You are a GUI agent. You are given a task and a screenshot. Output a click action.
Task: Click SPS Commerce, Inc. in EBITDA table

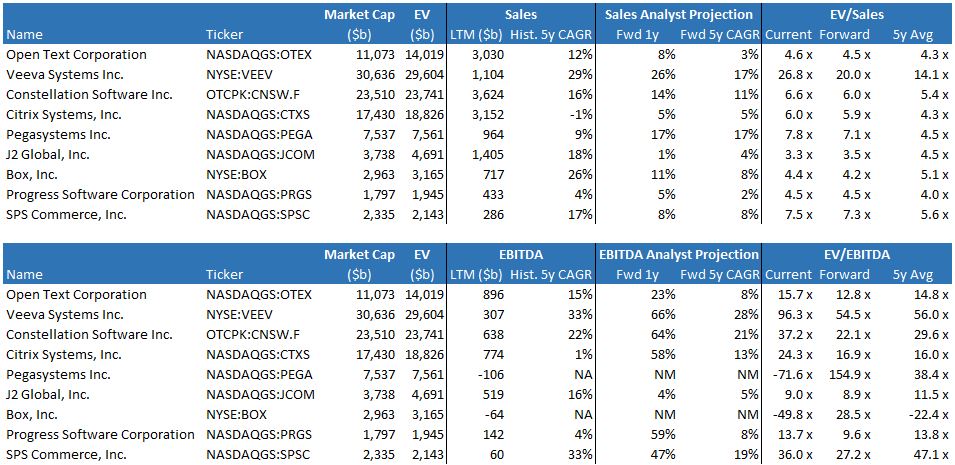pyautogui.click(x=65, y=455)
